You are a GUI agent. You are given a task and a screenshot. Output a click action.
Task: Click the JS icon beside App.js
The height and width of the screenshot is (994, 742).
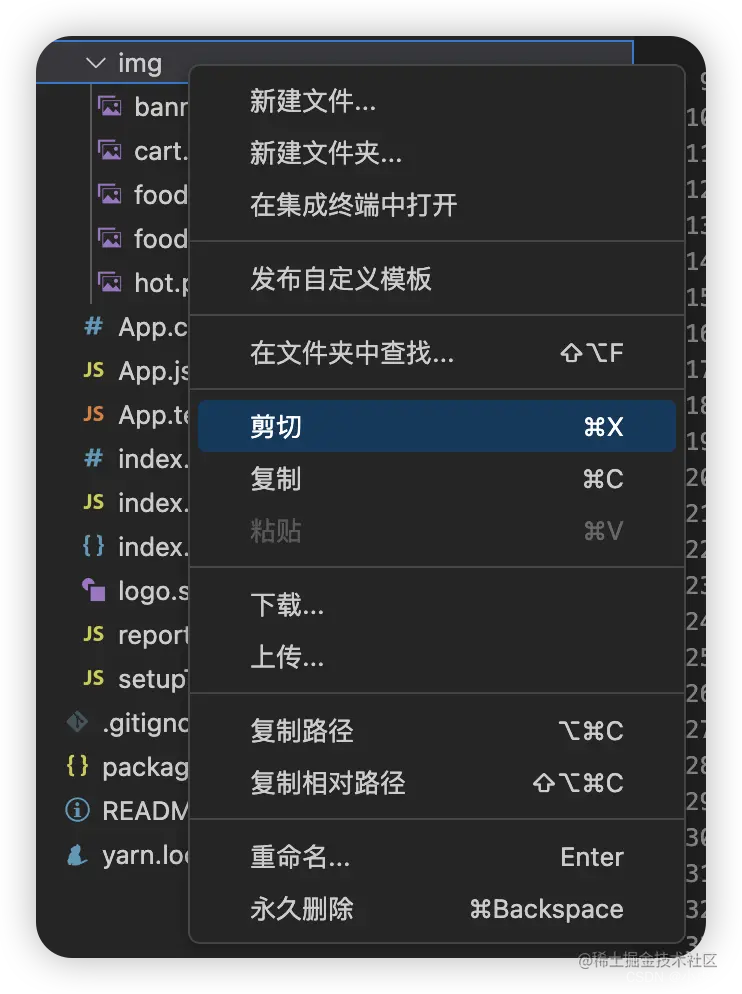91,371
